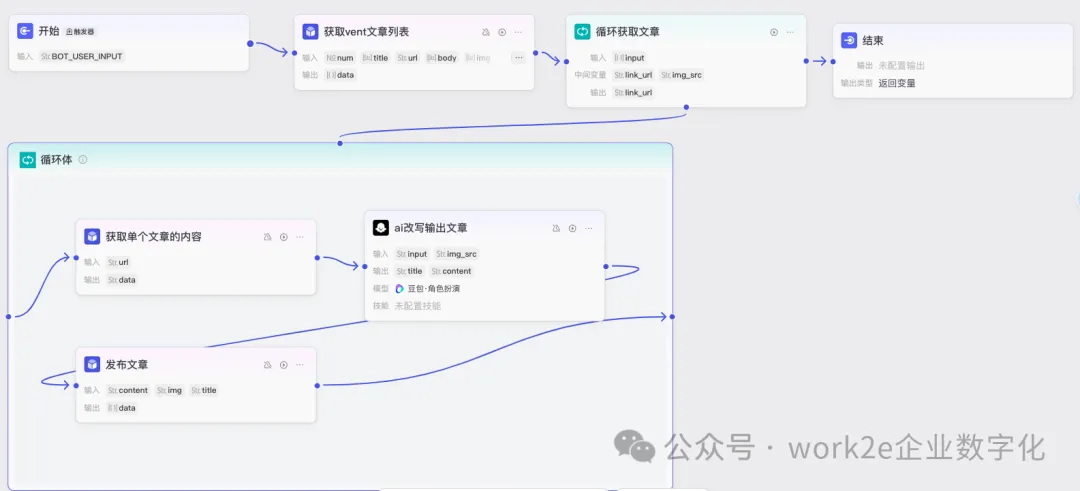Screen dimensions: 1080x491
Task: Select the 获取单个文章的内容 node title
Action: tap(154, 237)
